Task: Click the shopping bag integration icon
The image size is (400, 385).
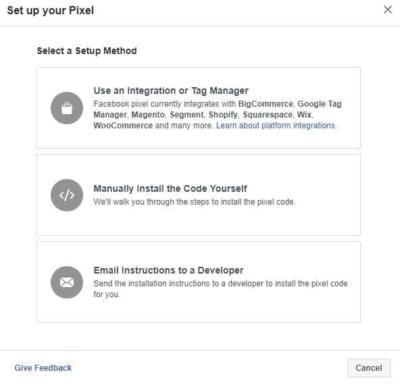Action: [67, 108]
